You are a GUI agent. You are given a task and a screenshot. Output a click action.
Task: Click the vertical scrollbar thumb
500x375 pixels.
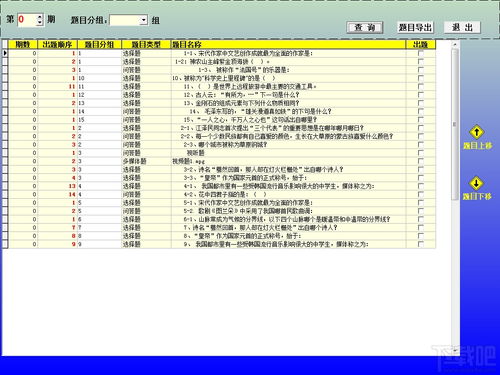455,124
